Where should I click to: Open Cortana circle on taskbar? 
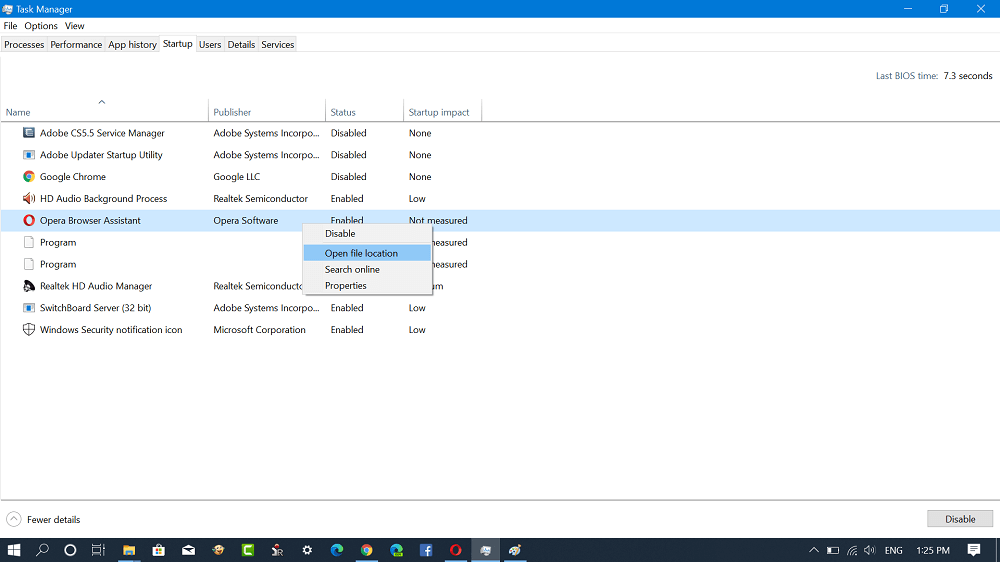pos(70,550)
